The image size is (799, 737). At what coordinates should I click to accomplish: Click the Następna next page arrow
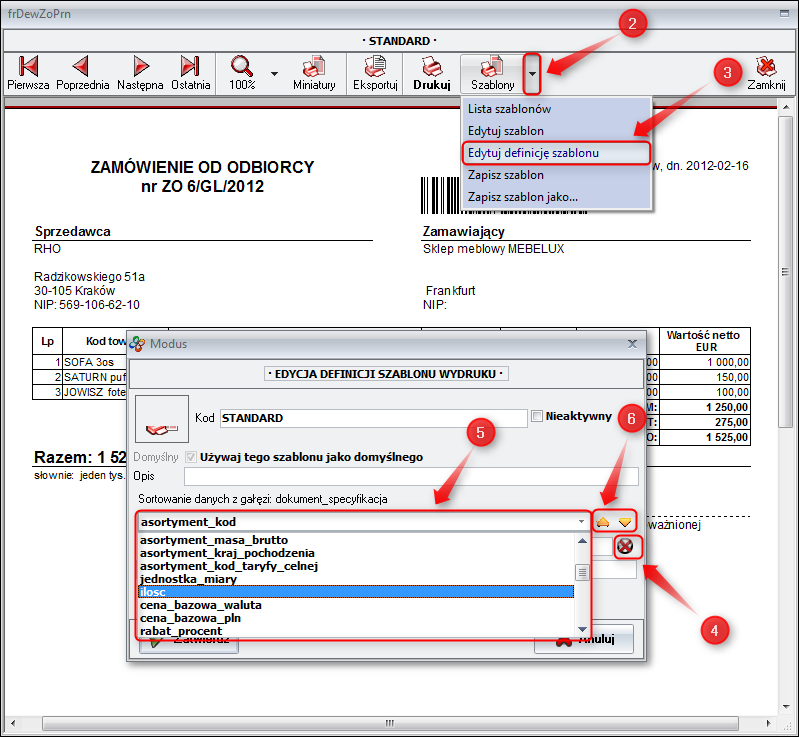pyautogui.click(x=141, y=73)
